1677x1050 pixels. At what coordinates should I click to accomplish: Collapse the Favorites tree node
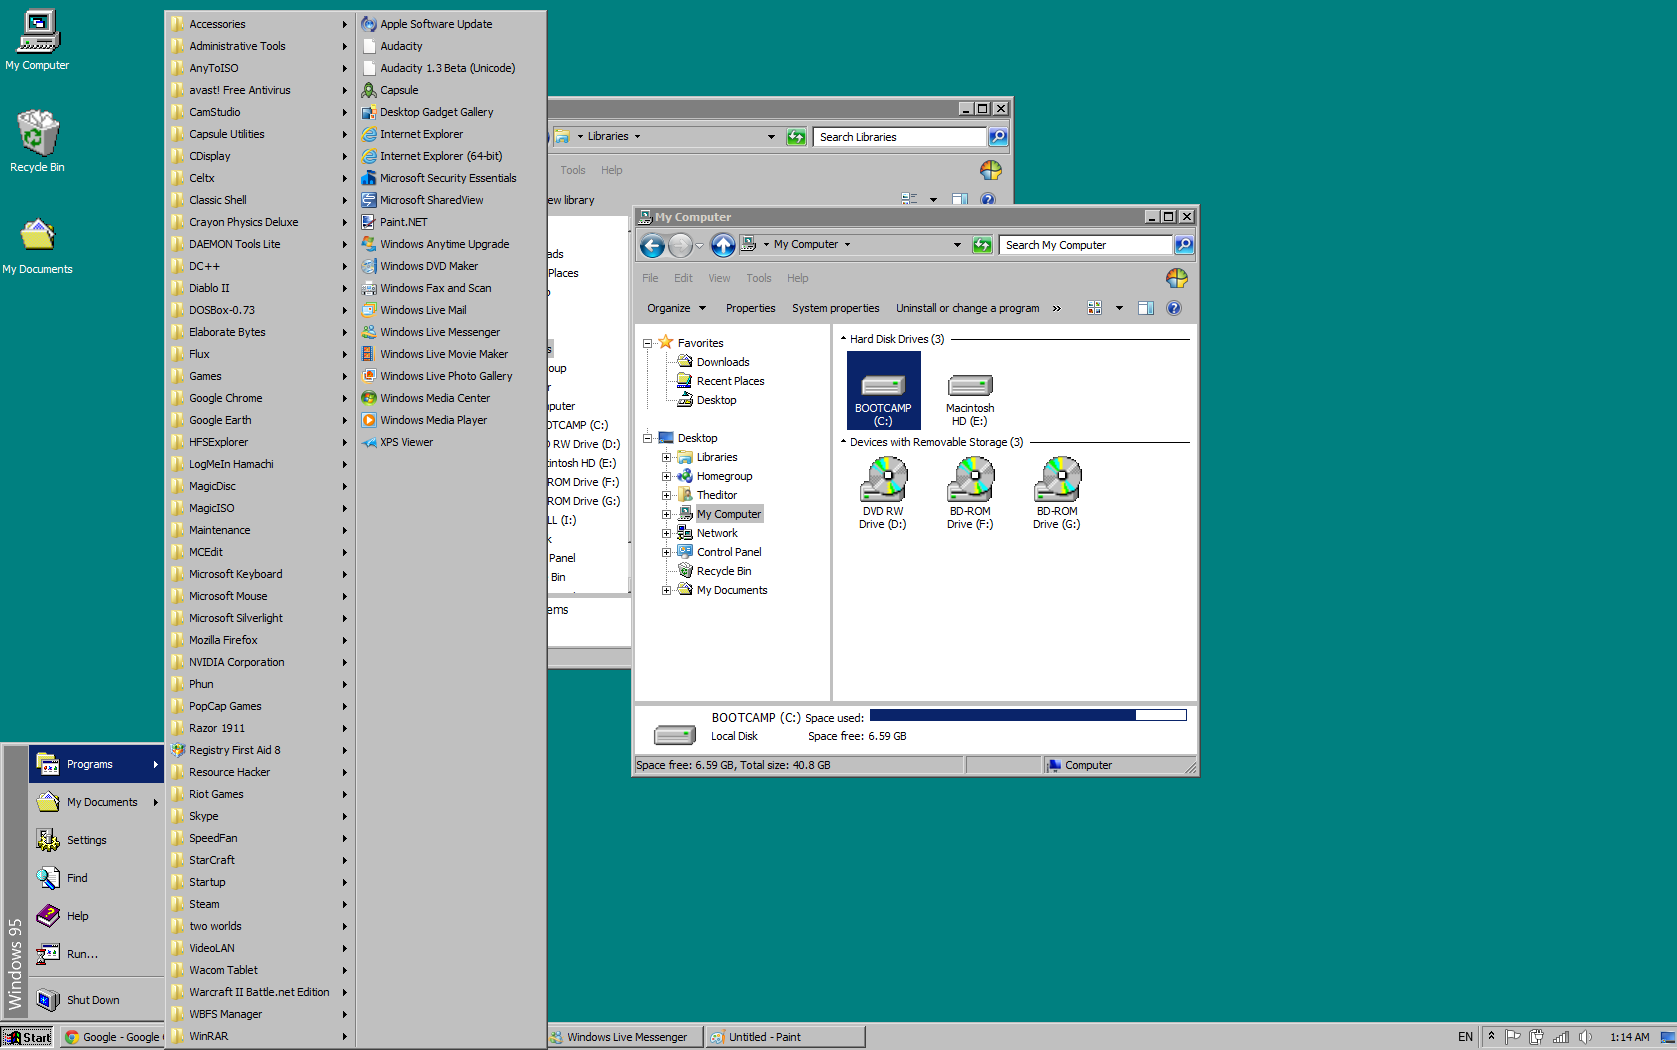tap(647, 343)
